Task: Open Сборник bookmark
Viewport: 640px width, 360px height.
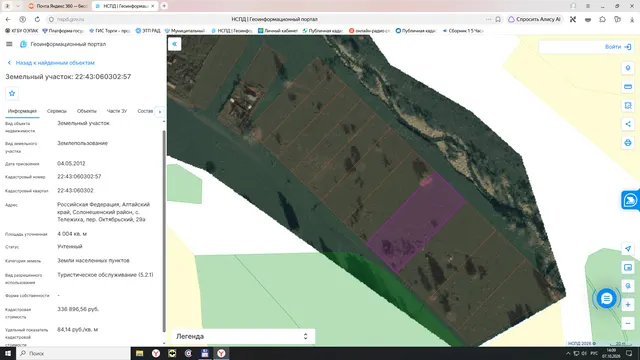Action: tap(462, 31)
